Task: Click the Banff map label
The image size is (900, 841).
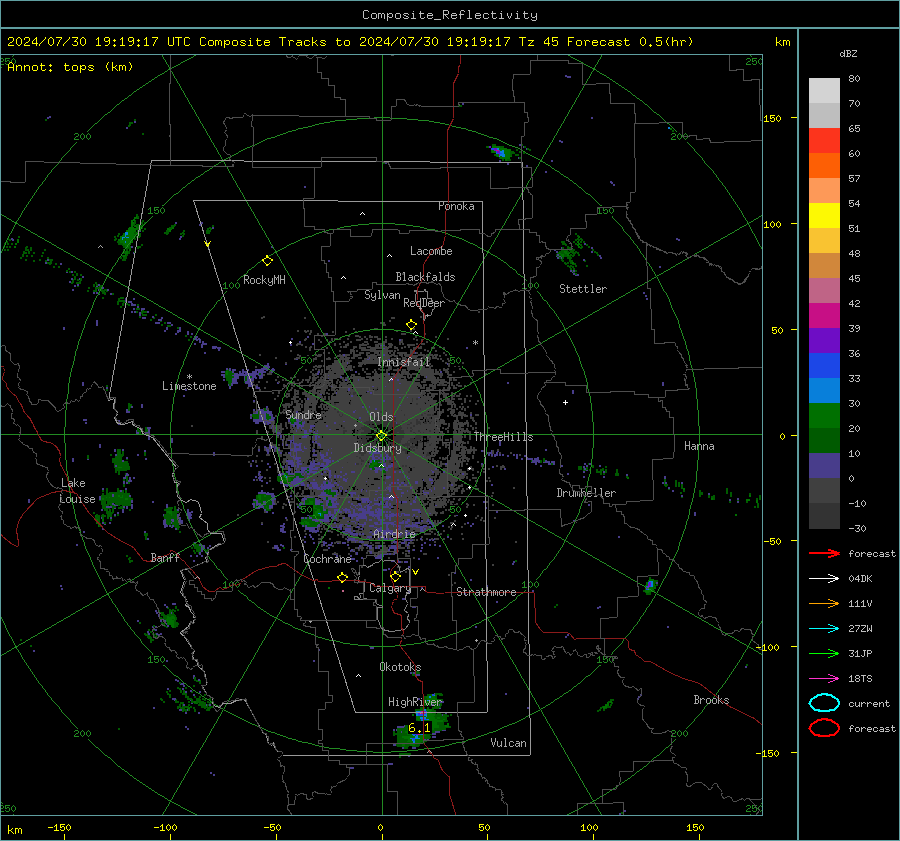Action: 165,557
